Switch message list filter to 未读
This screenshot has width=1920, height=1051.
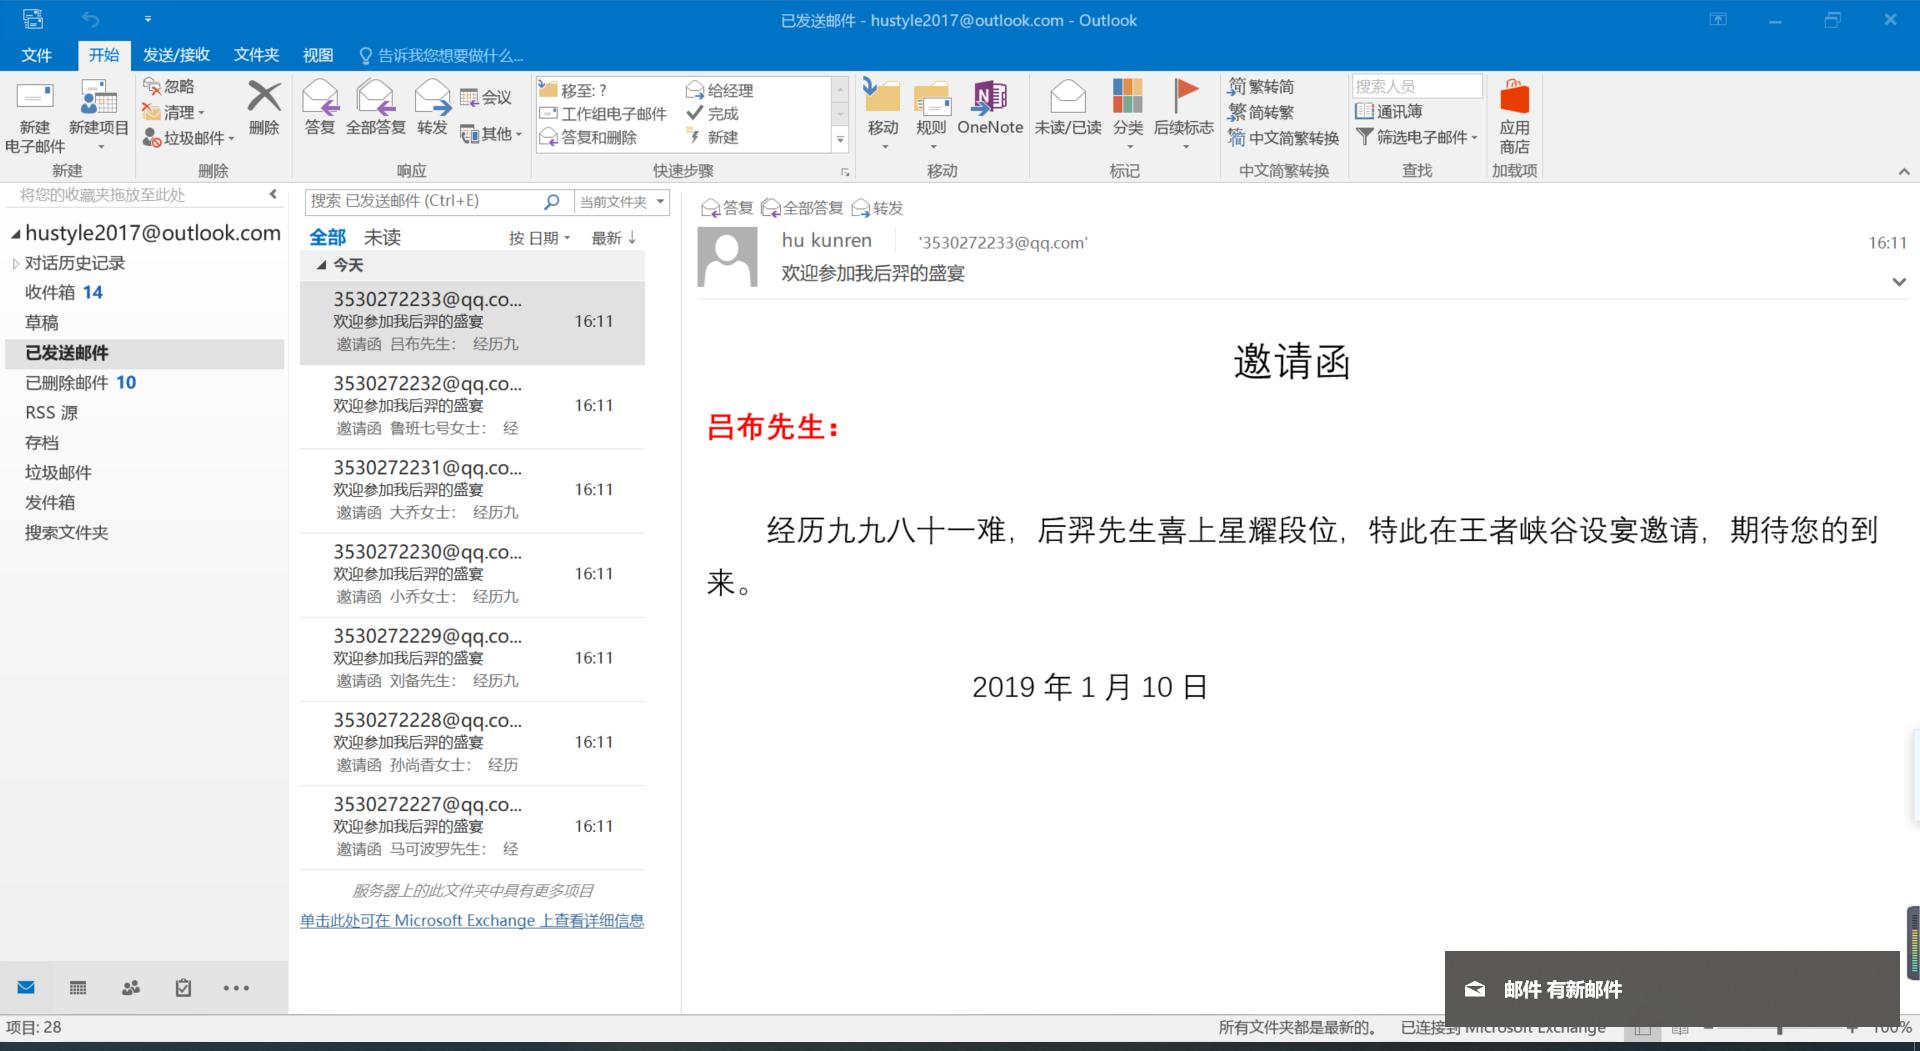point(380,237)
